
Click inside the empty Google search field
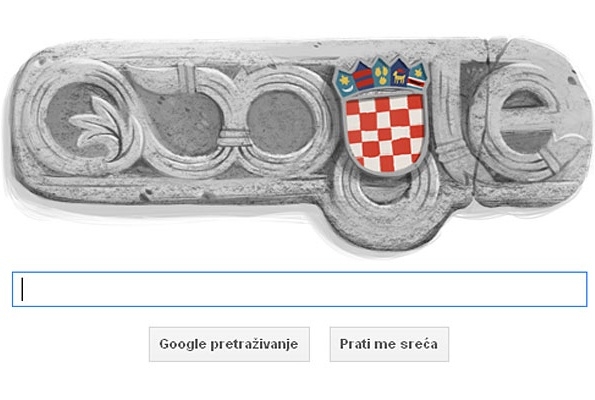point(299,289)
